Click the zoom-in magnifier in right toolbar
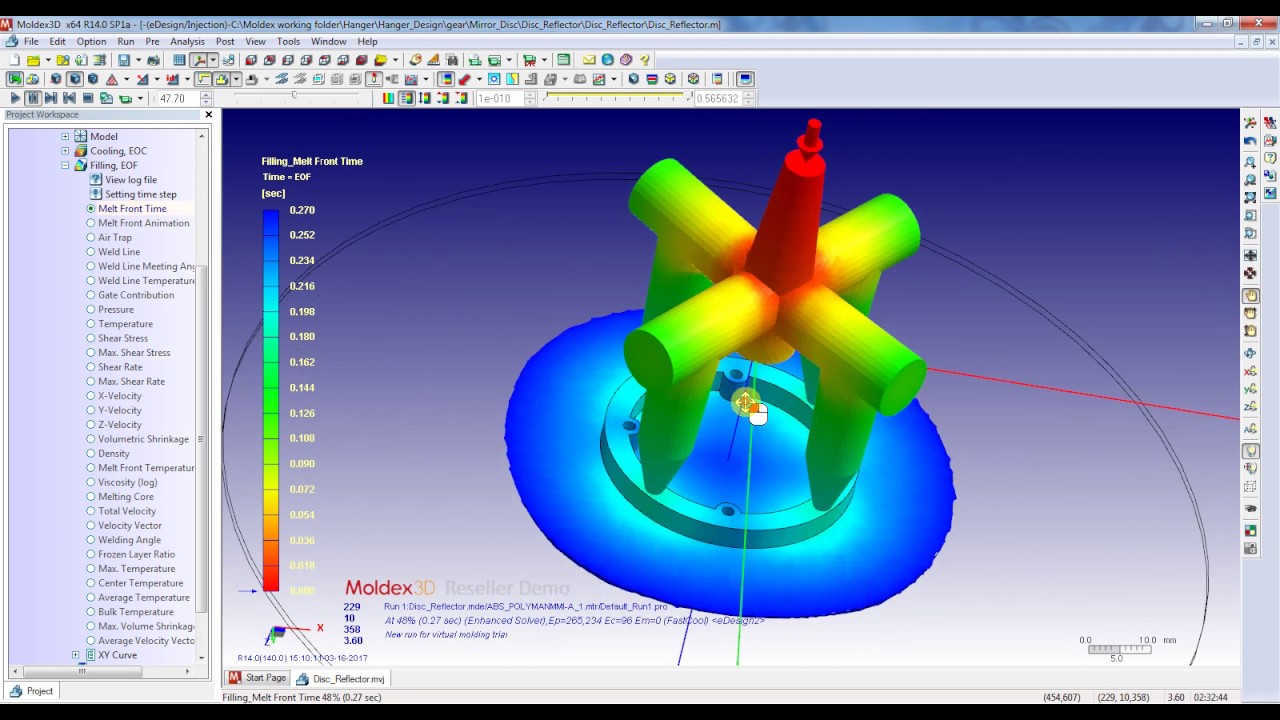1280x720 pixels. 1250,161
